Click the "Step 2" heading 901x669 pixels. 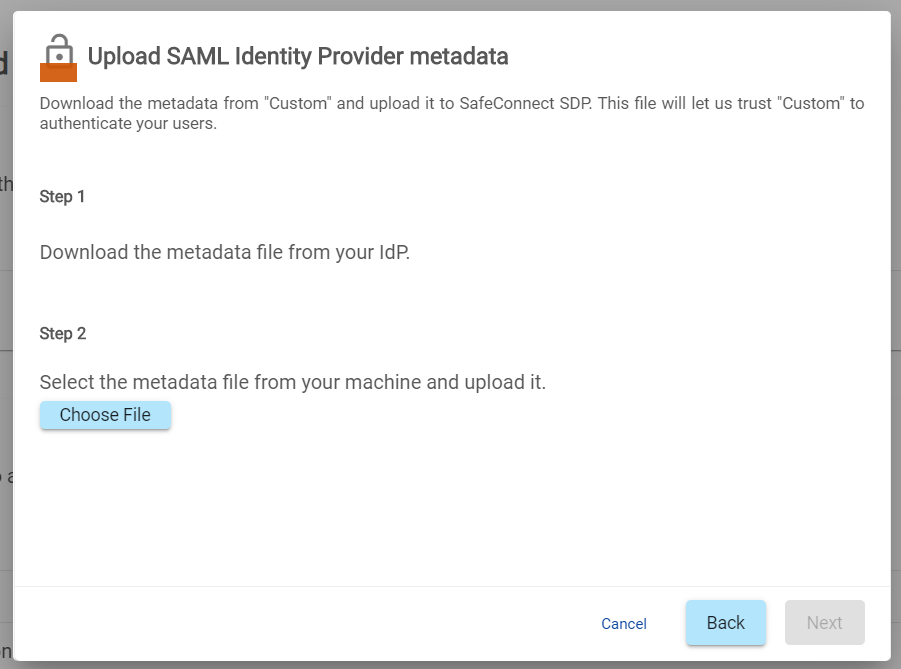62,334
